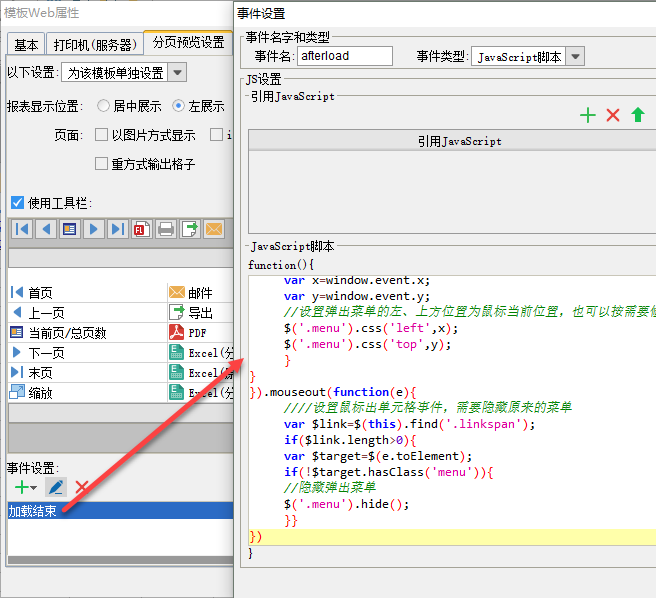Click the if(!$target.hasClass('menu')) line

coord(388,472)
